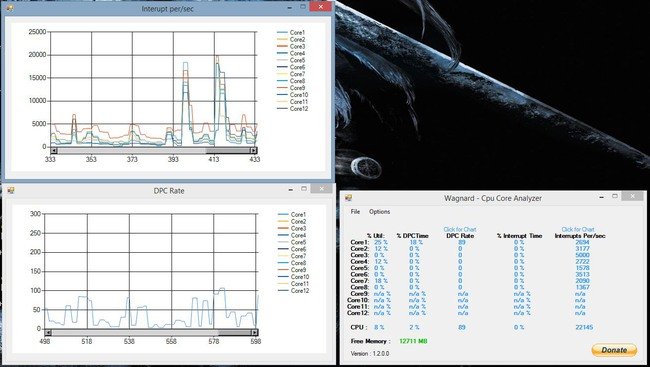
Task: Click the 'Version : 1.2.0.0' label
Action: tap(370, 353)
